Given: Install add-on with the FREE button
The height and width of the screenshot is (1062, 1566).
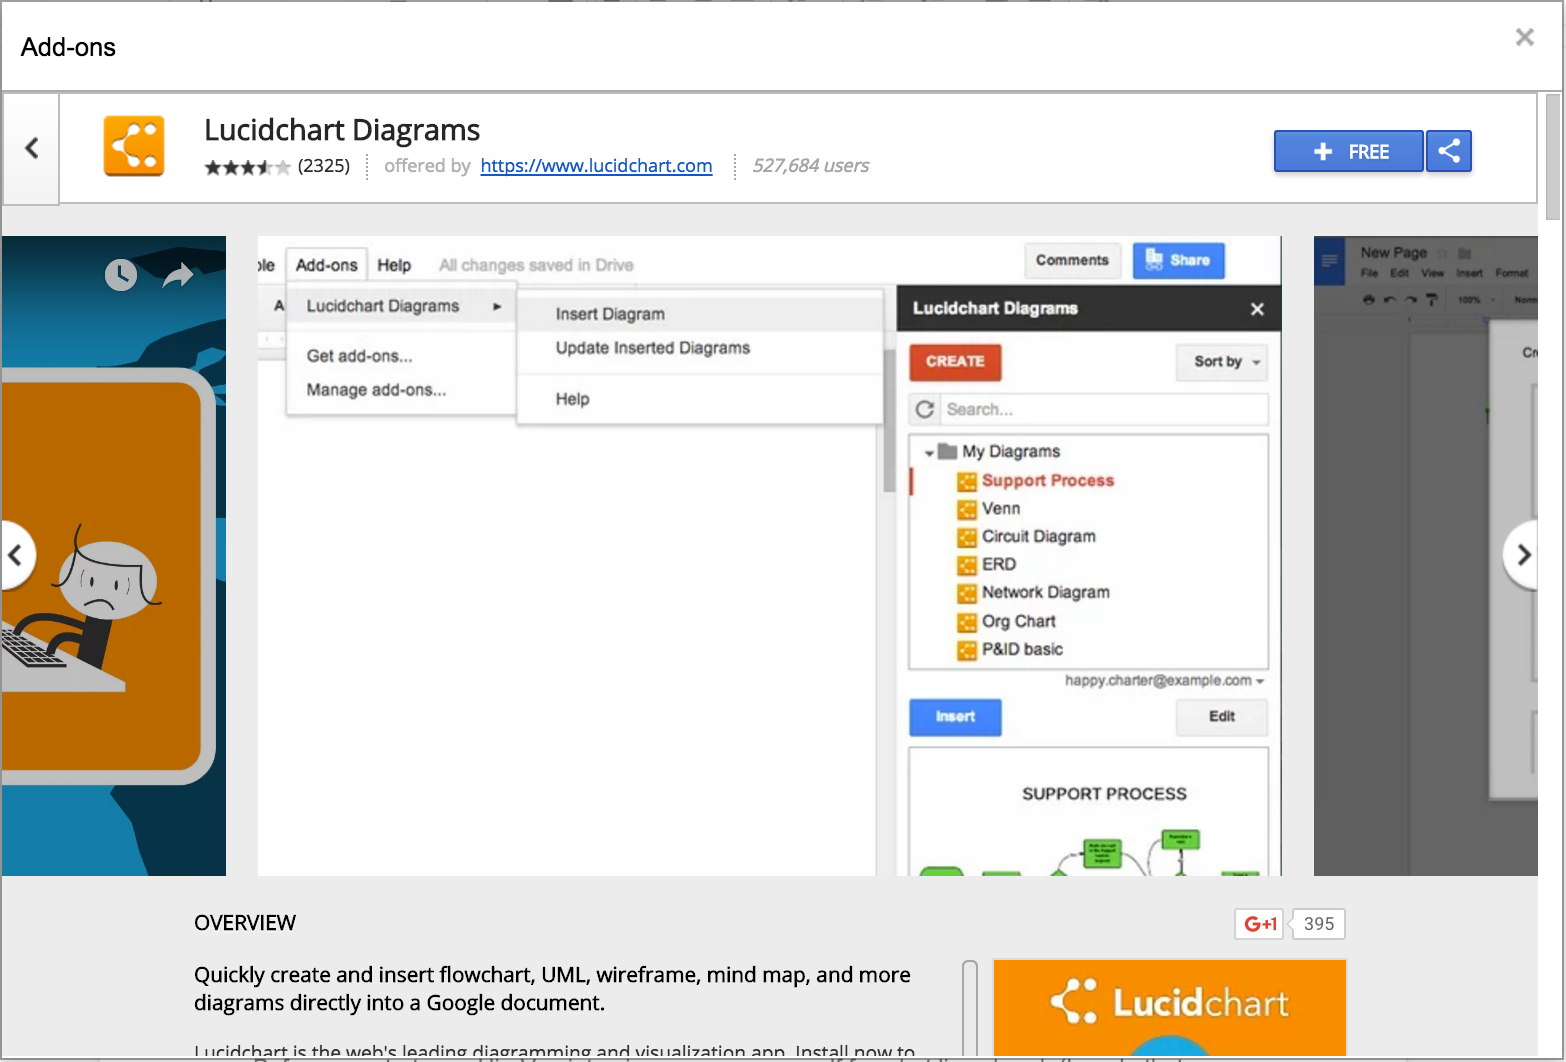Looking at the screenshot, I should coord(1348,151).
